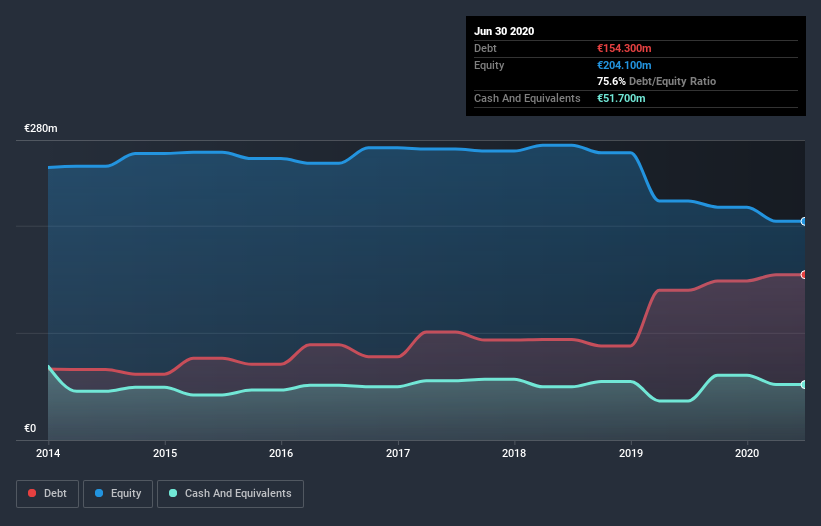Click the Cash And Equivalents endpoint marker
Image resolution: width=821 pixels, height=526 pixels.
pos(804,385)
